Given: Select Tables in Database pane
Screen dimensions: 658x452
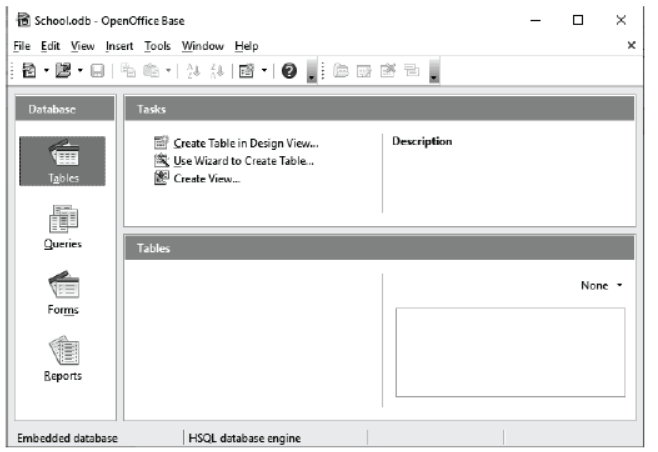Looking at the screenshot, I should (x=63, y=161).
